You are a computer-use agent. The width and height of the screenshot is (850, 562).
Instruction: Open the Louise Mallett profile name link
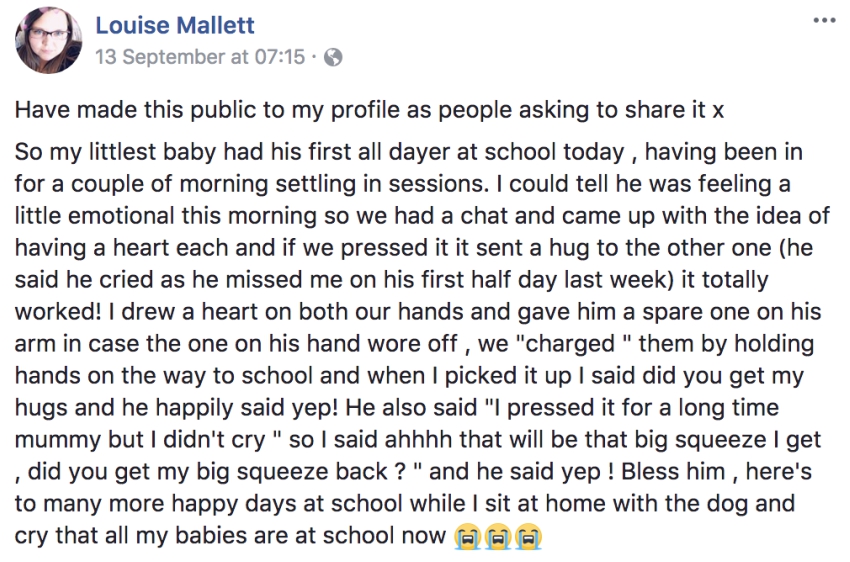175,25
